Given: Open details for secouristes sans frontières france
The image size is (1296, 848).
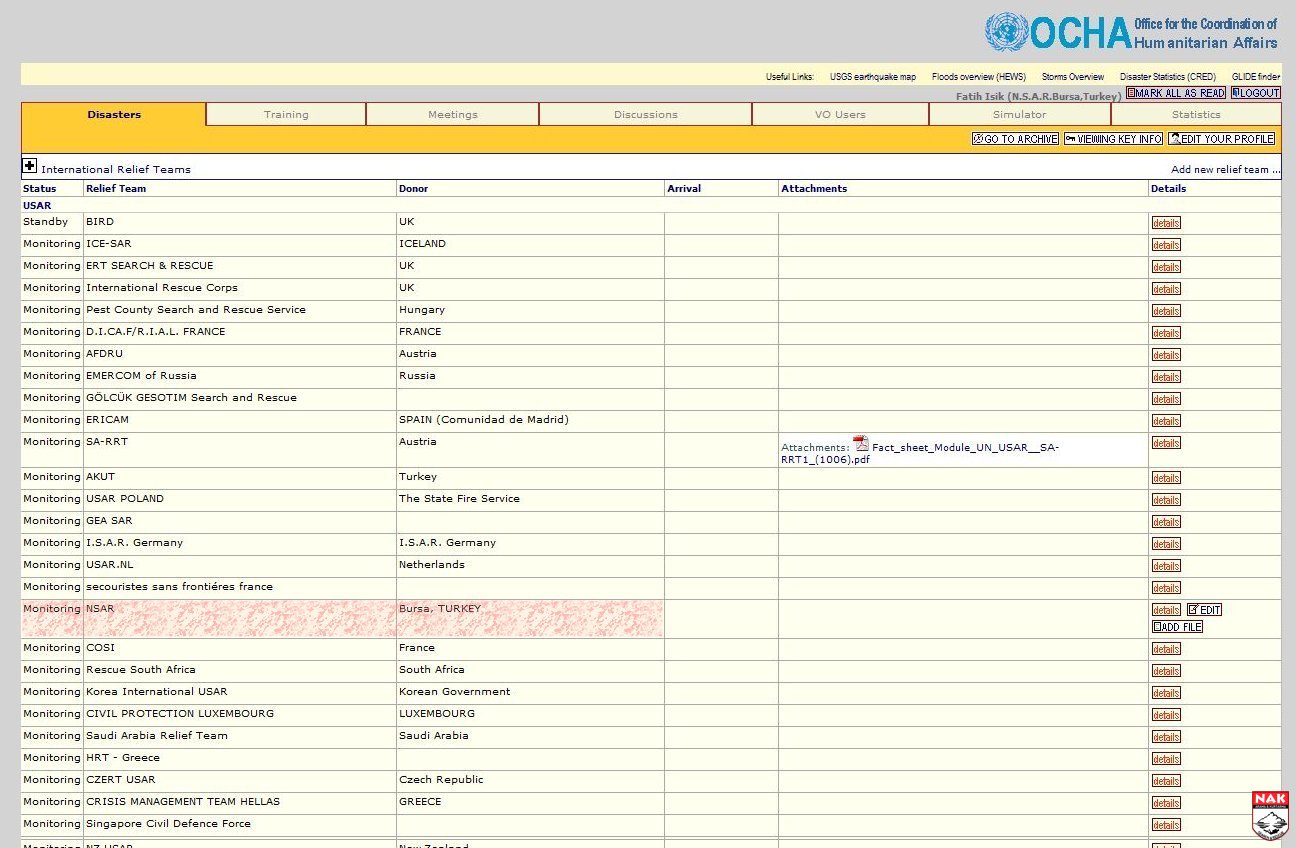Looking at the screenshot, I should pyautogui.click(x=1166, y=588).
